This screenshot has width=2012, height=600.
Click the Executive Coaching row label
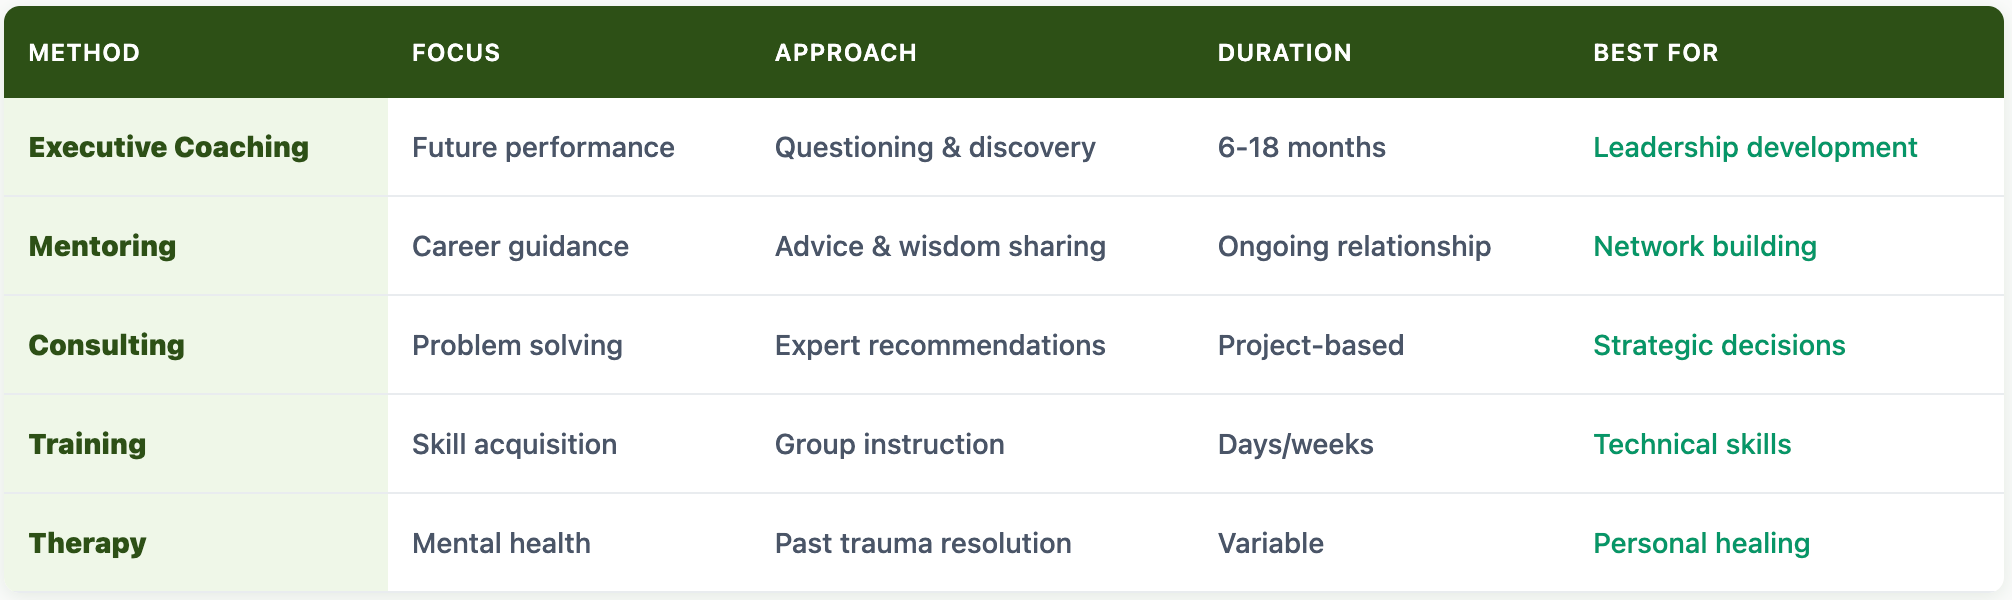pos(169,147)
